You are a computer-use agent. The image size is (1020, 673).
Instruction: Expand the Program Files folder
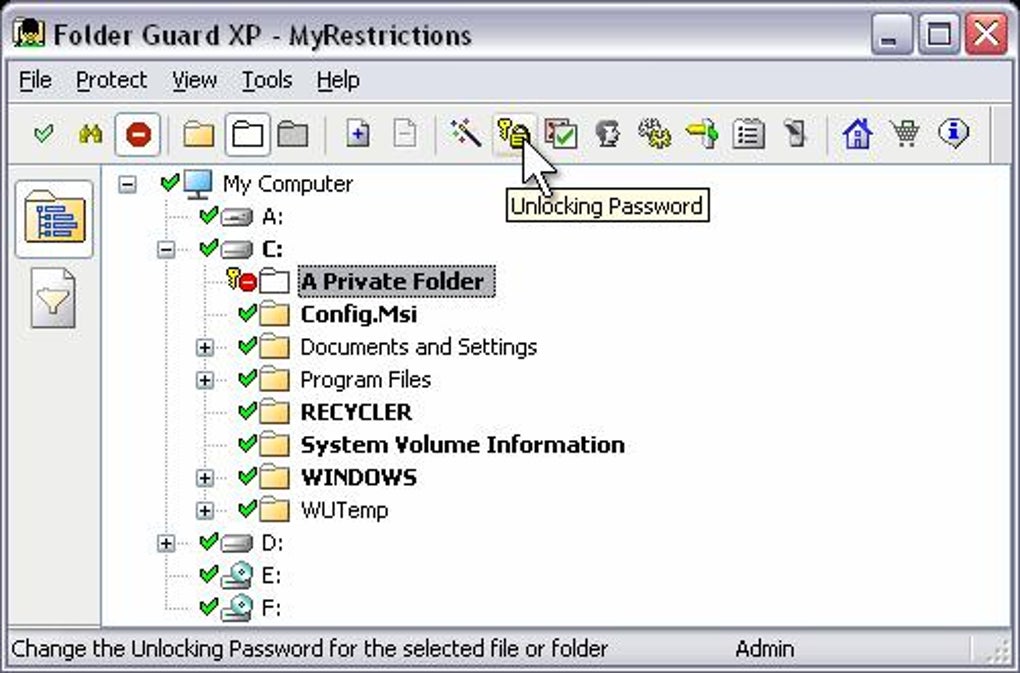coord(205,380)
